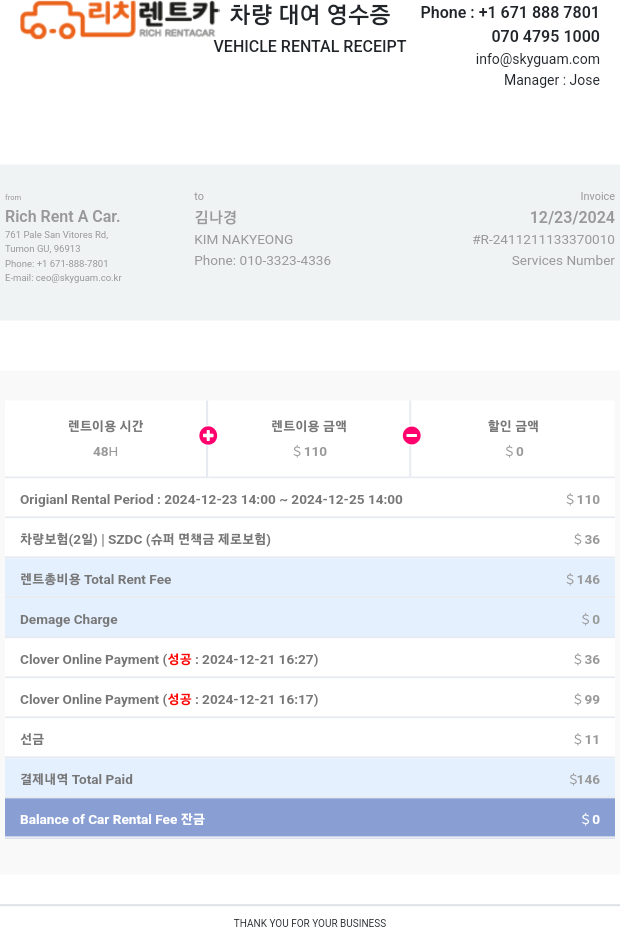The width and height of the screenshot is (620, 931).
Task: Select the 렌트이용 금액 $110 cell
Action: tap(309, 439)
